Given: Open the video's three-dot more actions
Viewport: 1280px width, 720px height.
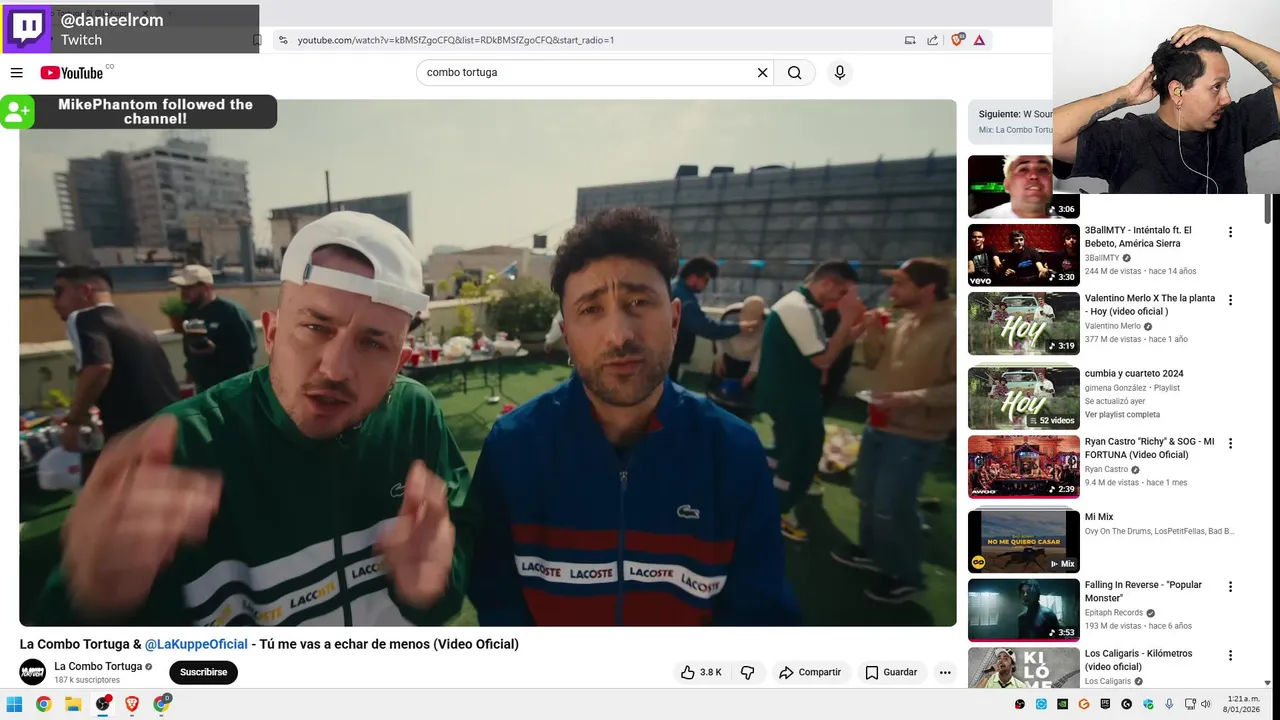Looking at the screenshot, I should (945, 672).
